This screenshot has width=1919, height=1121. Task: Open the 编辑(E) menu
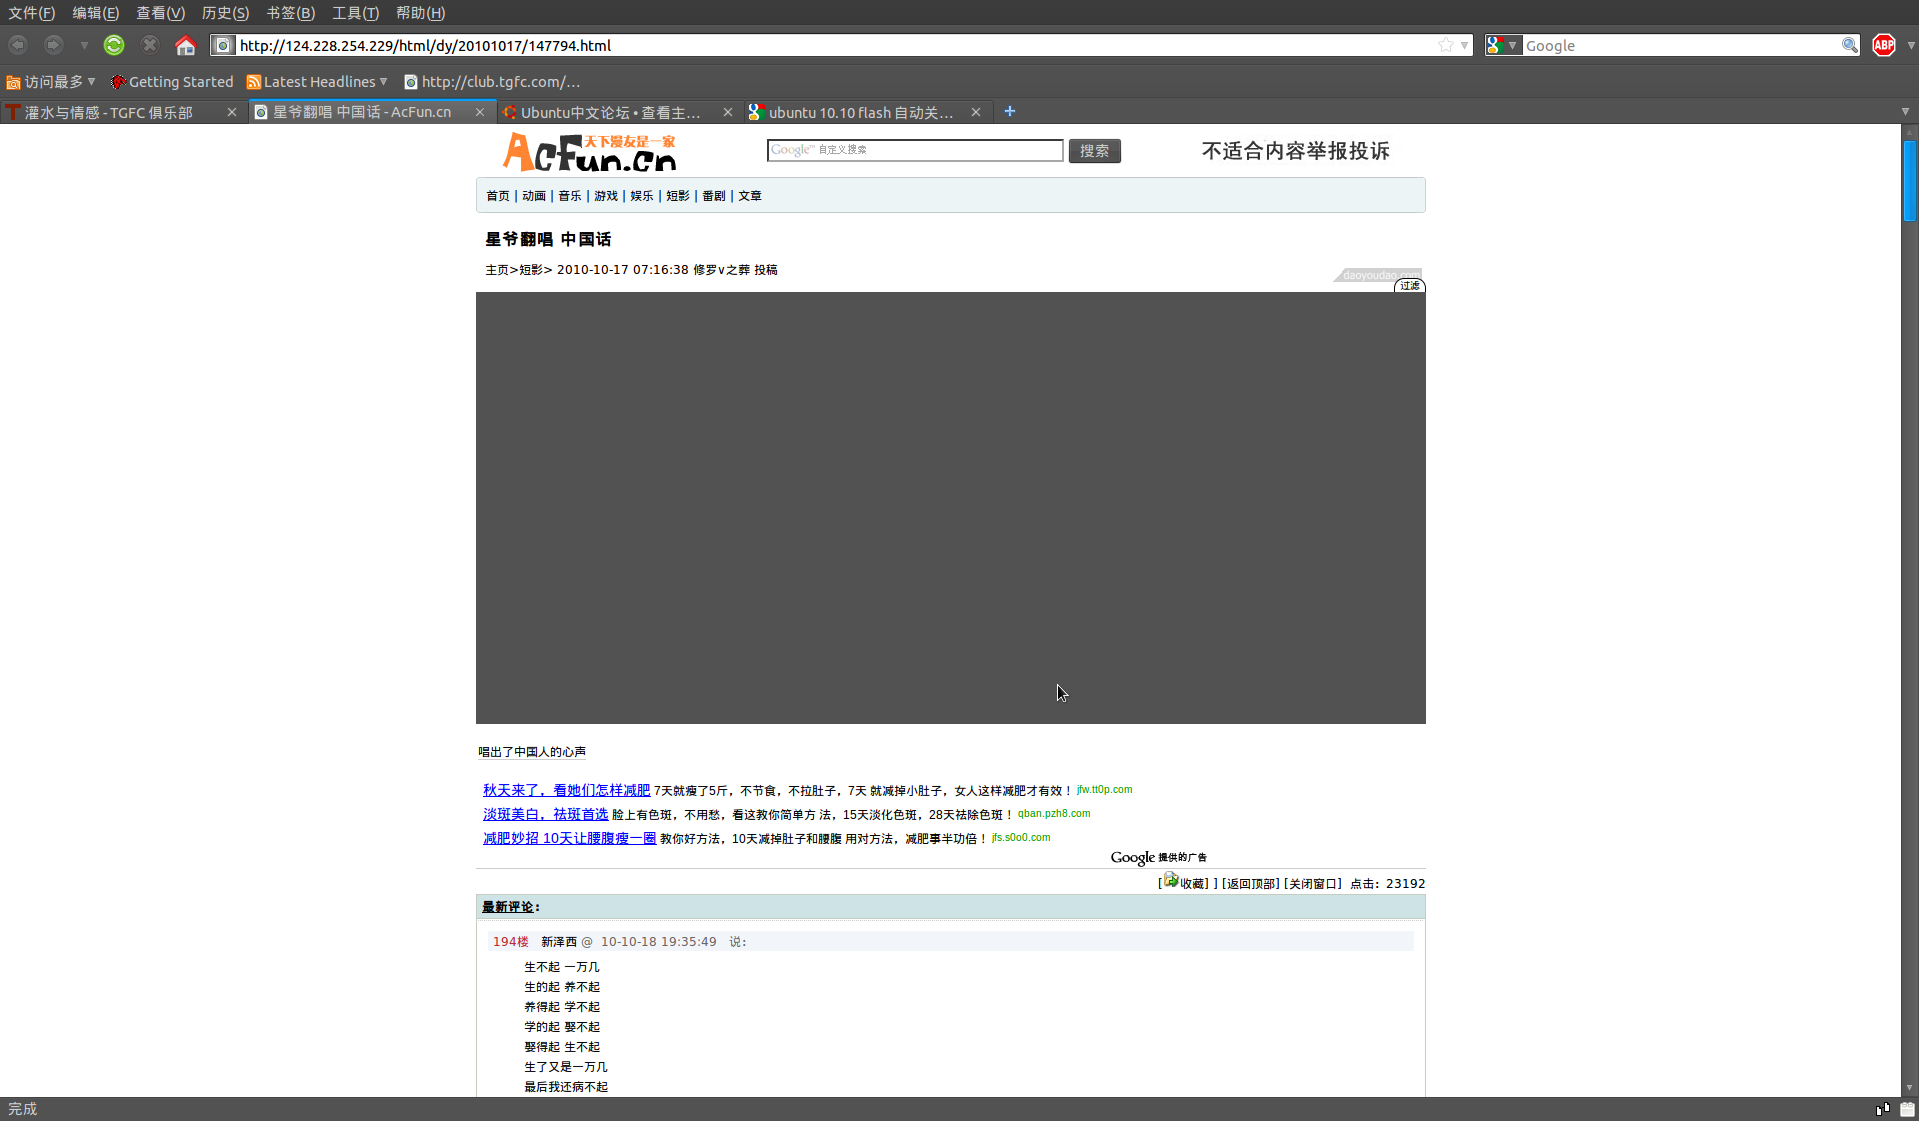pyautogui.click(x=96, y=13)
